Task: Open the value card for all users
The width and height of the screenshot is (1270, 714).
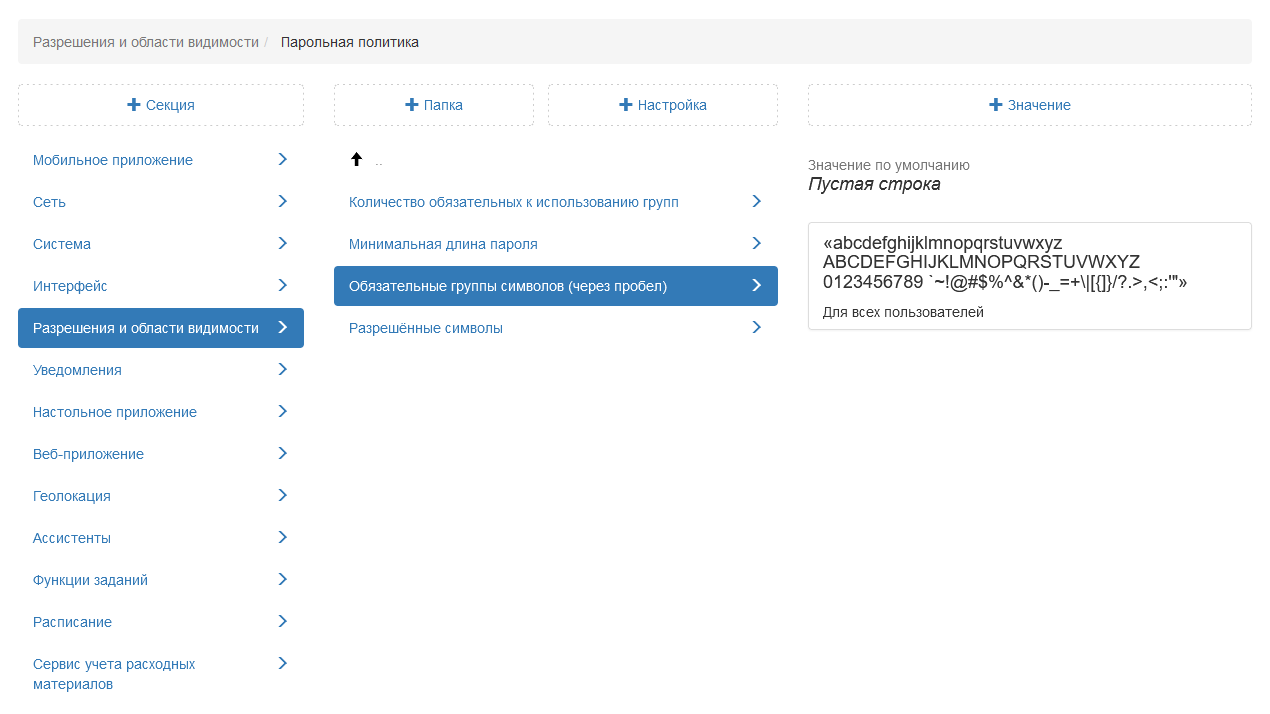Action: click(x=1029, y=275)
